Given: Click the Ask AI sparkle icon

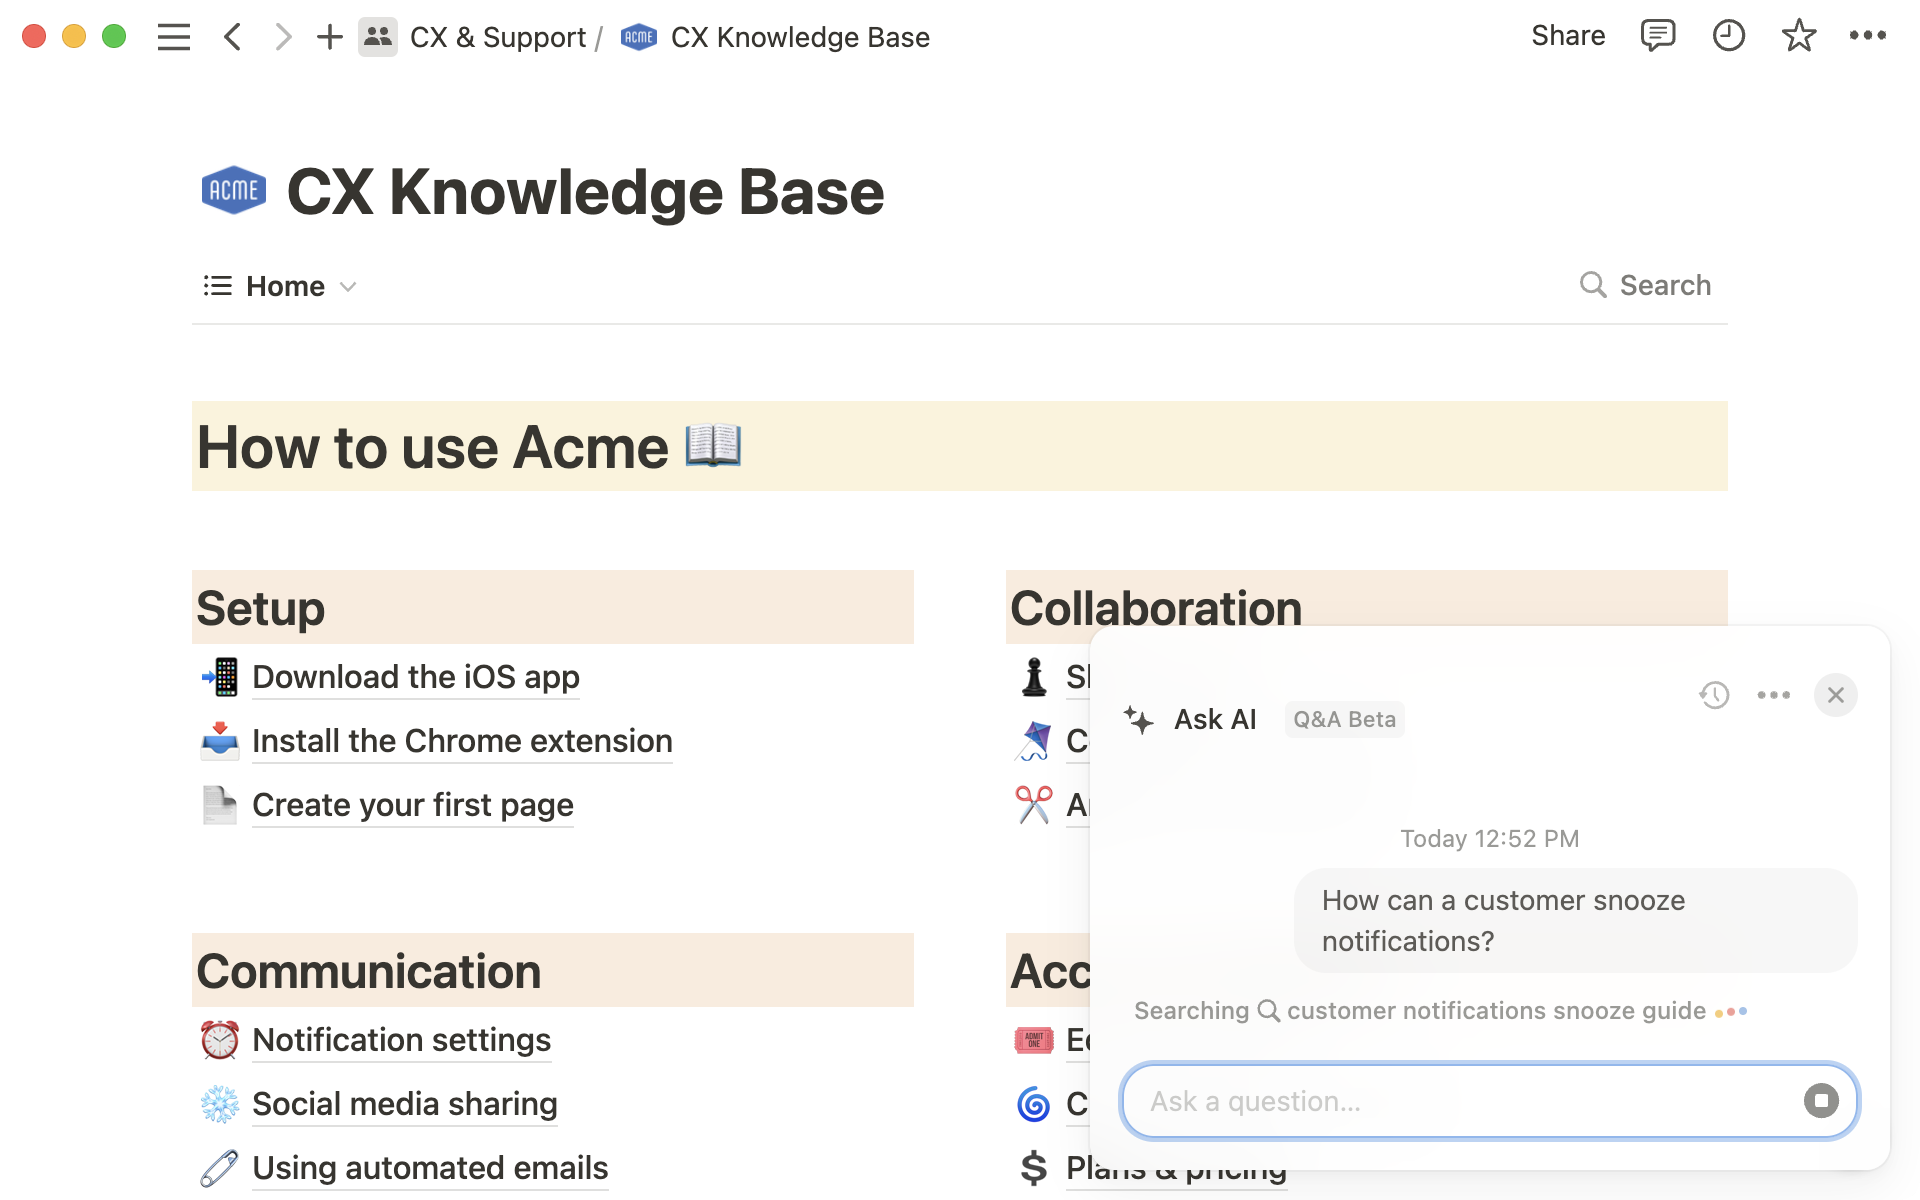Looking at the screenshot, I should (x=1135, y=719).
